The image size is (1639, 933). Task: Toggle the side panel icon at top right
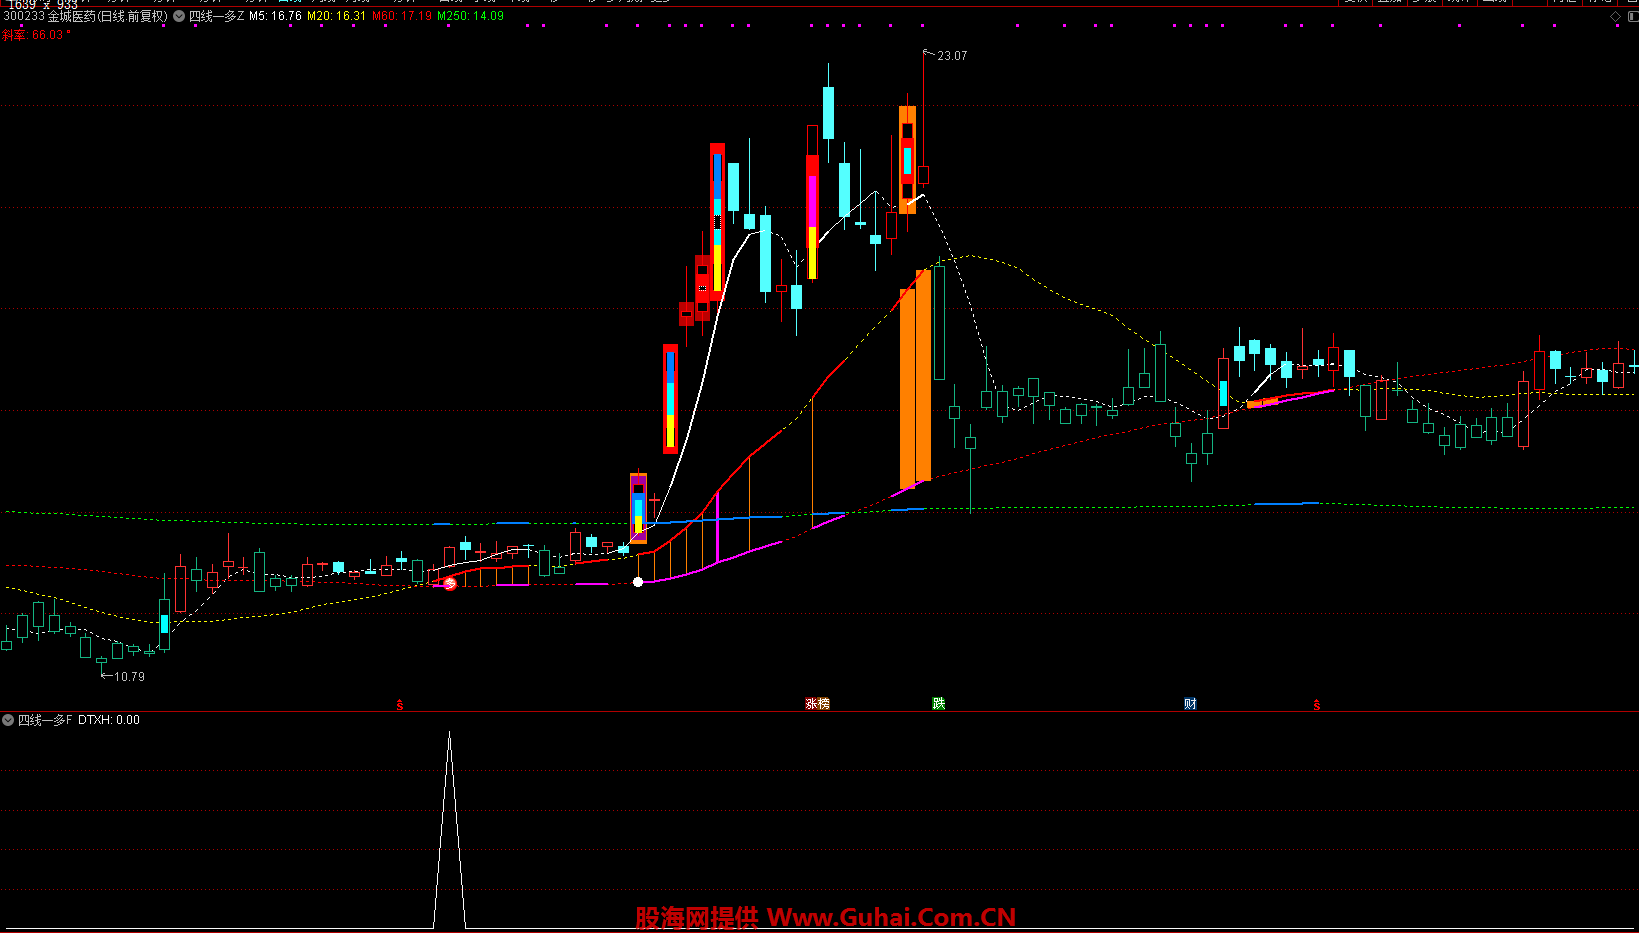pyautogui.click(x=1631, y=16)
